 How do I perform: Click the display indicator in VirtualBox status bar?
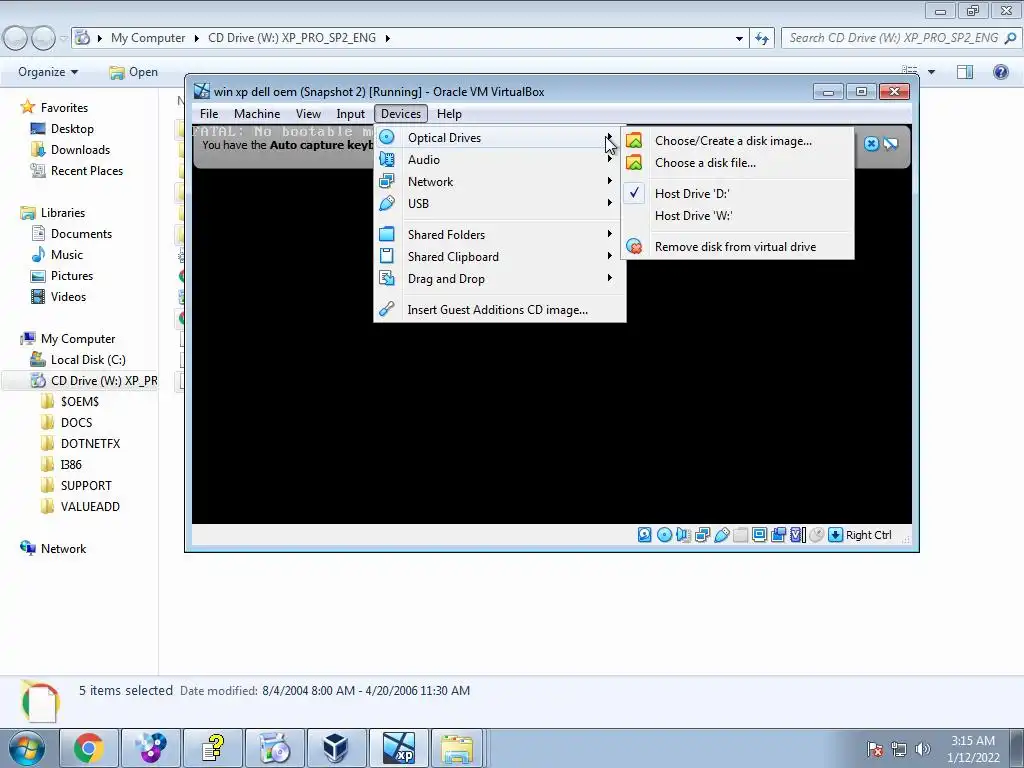(x=760, y=535)
